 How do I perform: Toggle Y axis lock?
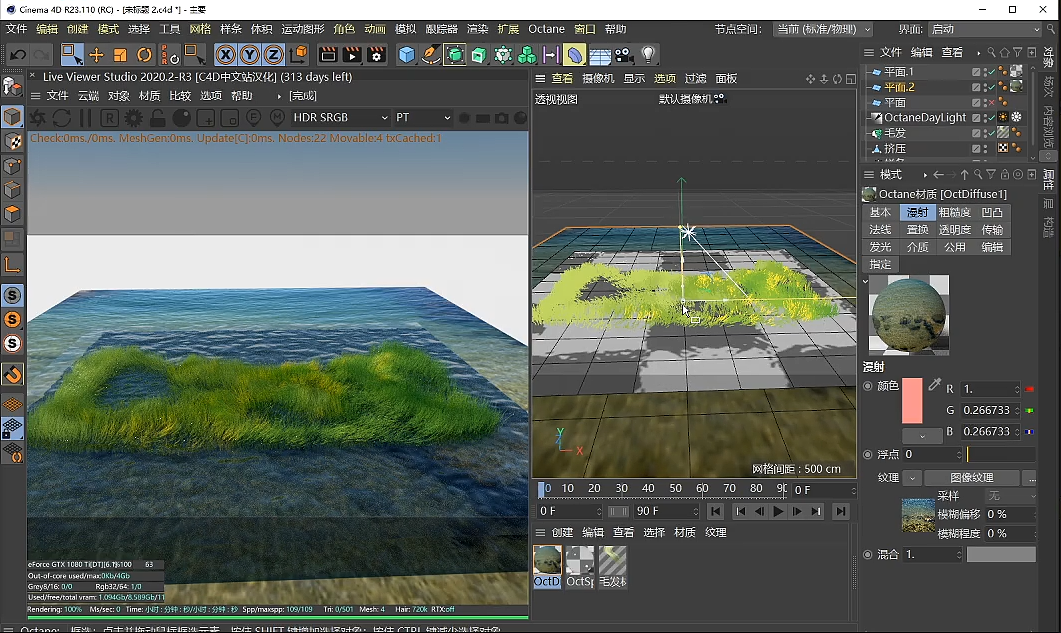(x=250, y=55)
